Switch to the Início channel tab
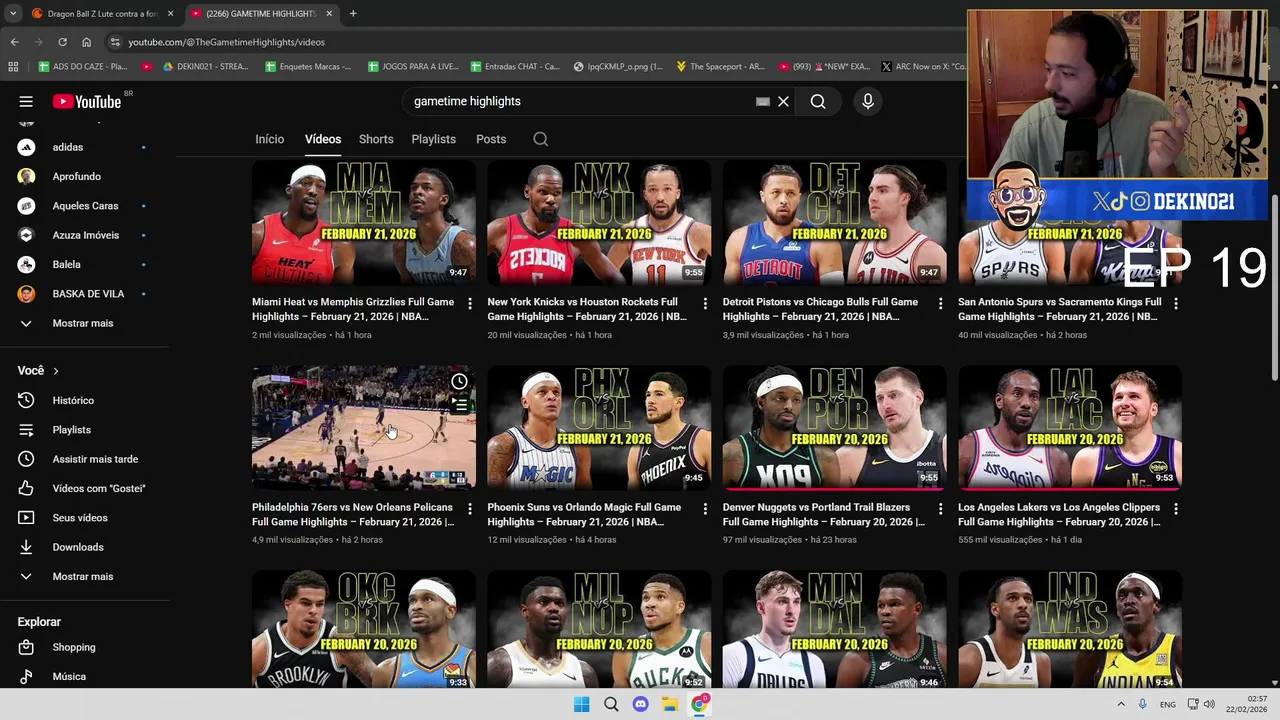This screenshot has height=720, width=1280. pos(269,139)
